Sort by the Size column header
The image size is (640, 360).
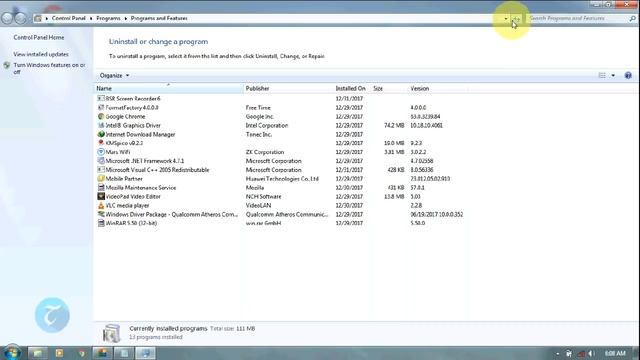tap(389, 88)
